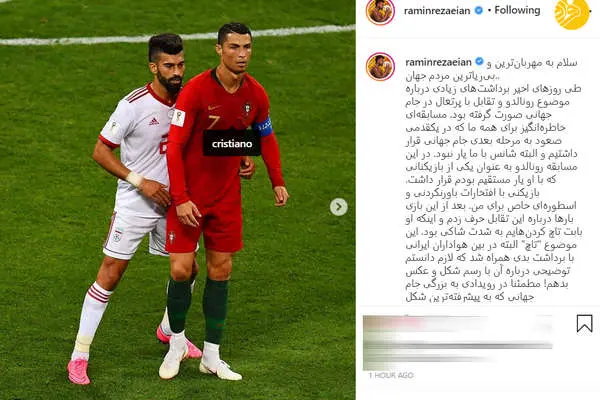Open the avatar beside the caption
This screenshot has width=600, height=400.
[x=380, y=67]
